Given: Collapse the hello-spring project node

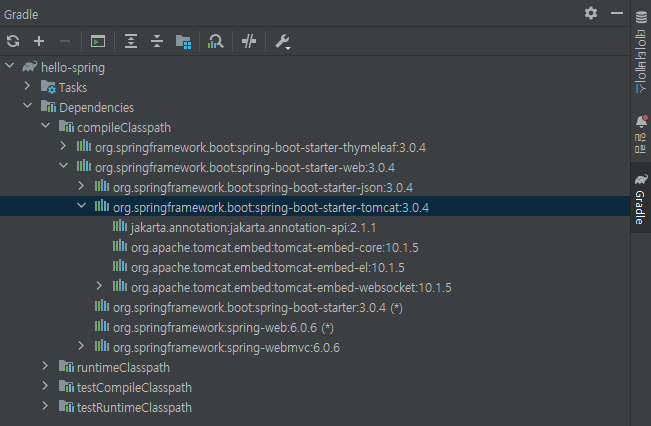Looking at the screenshot, I should (x=10, y=66).
